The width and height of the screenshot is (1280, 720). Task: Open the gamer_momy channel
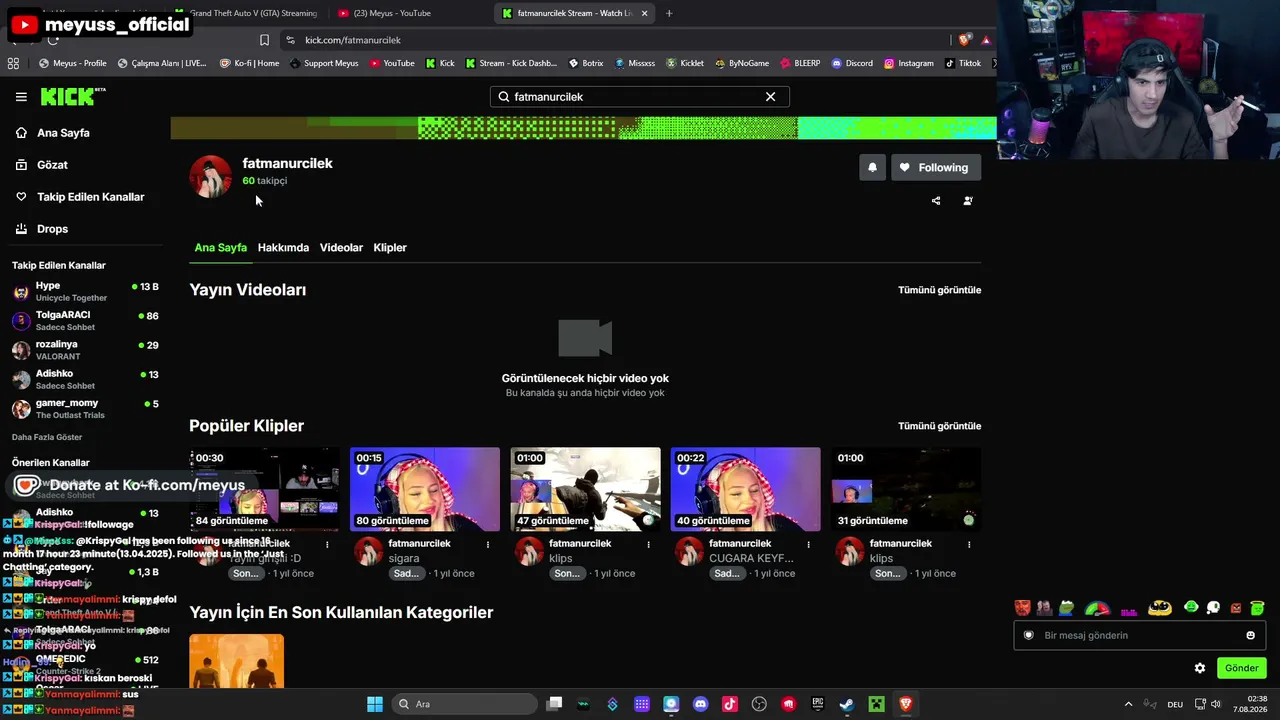85,409
